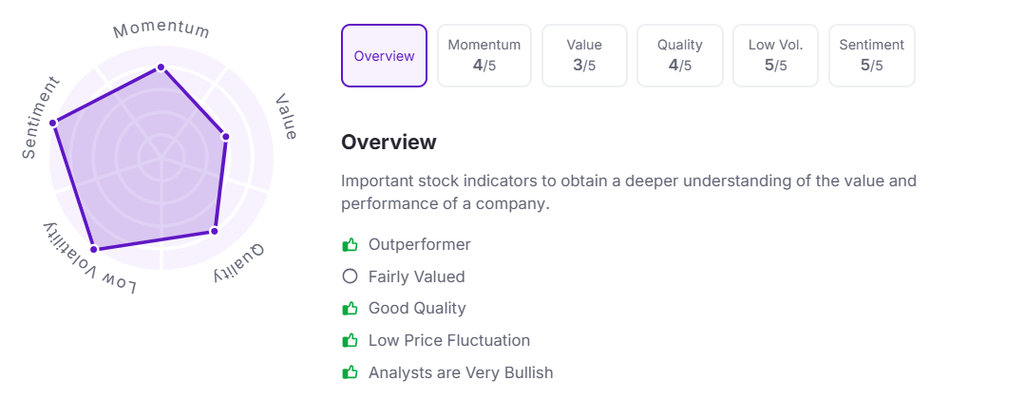Select the Low Vol. 5/5 tab
The image size is (1024, 419).
coord(776,56)
